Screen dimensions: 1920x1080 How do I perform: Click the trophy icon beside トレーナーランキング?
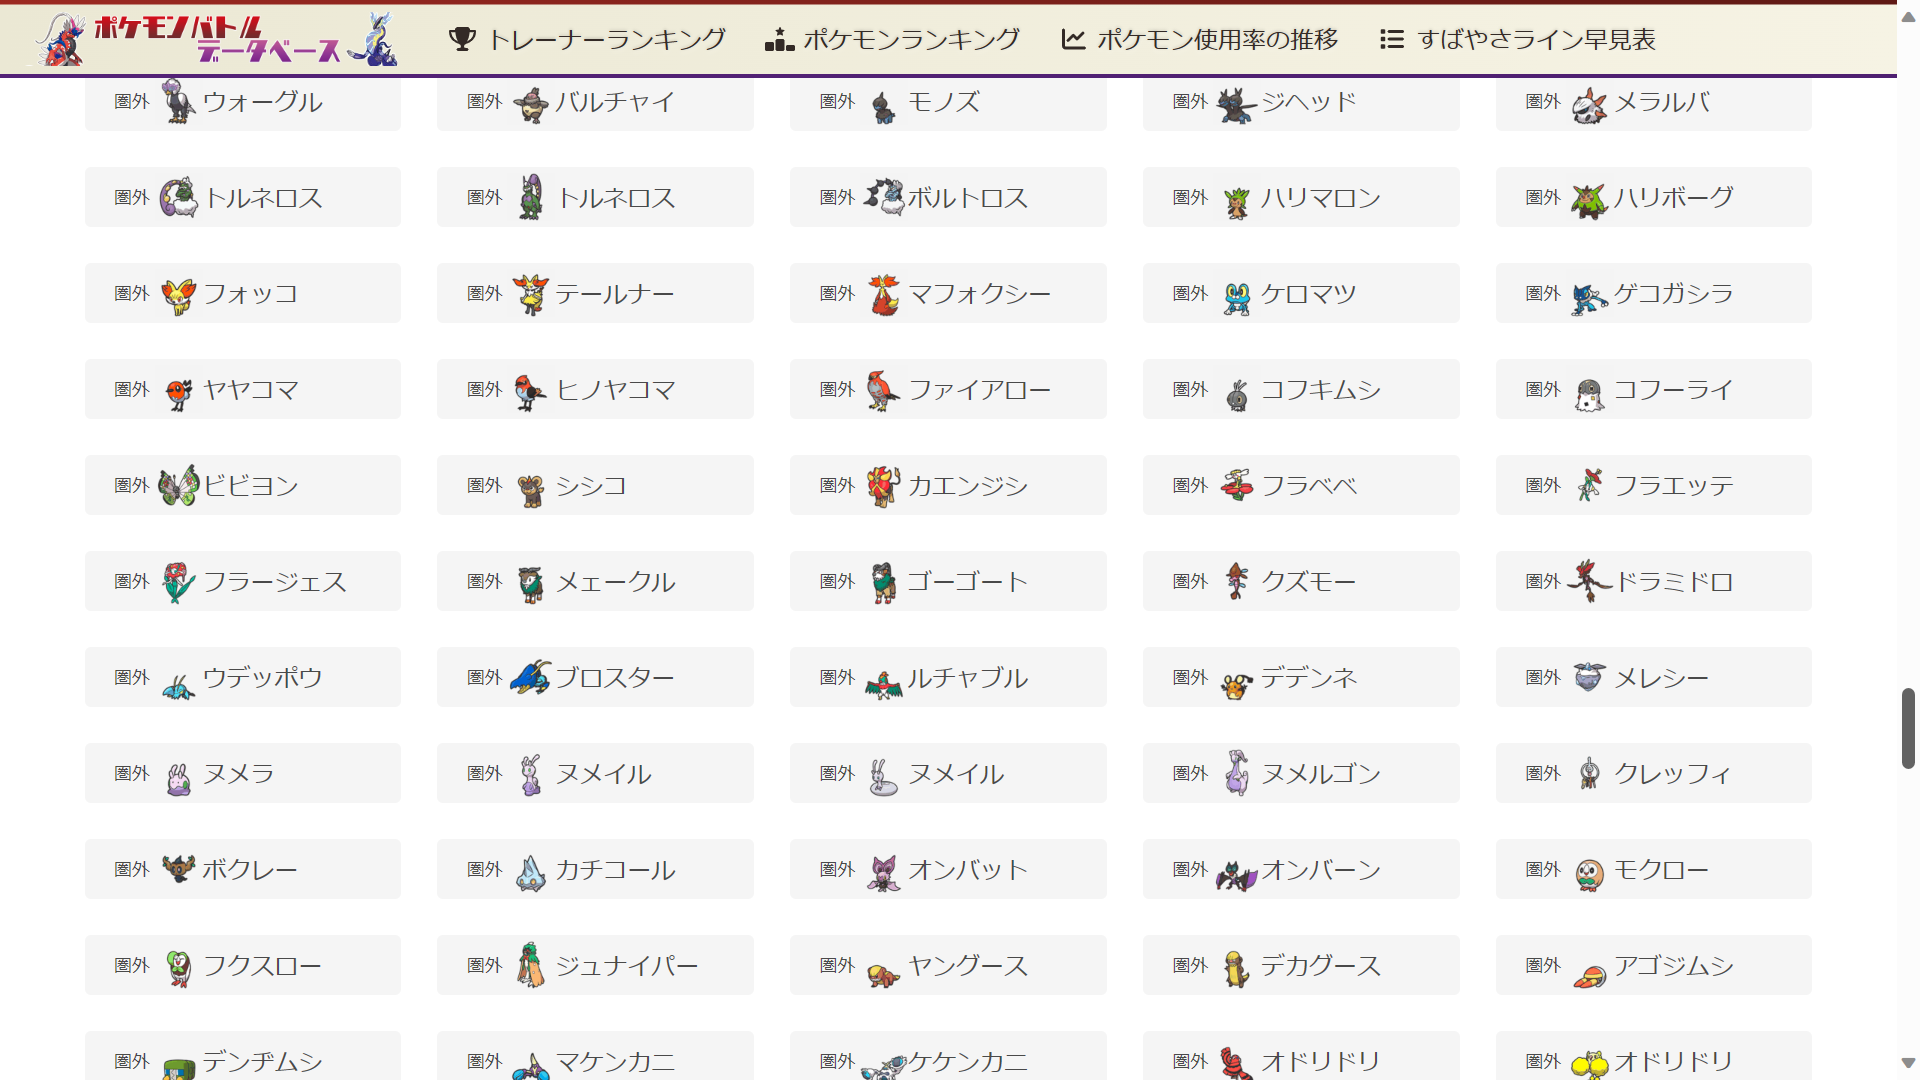[462, 39]
